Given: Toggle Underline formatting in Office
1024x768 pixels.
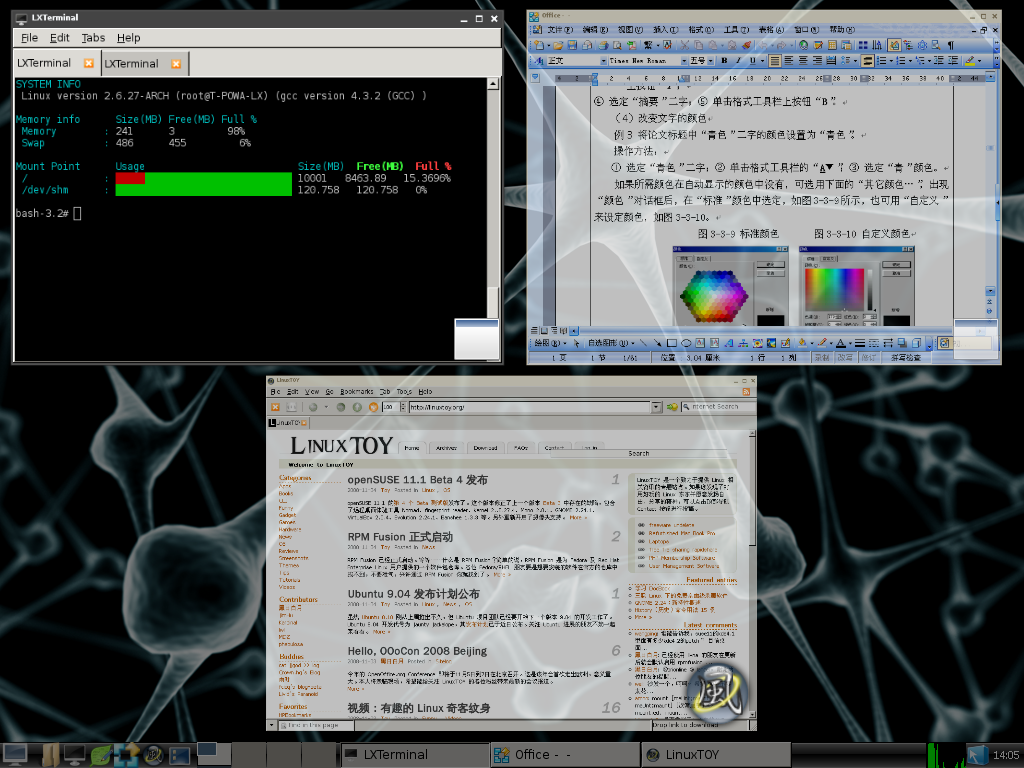Looking at the screenshot, I should point(752,61).
